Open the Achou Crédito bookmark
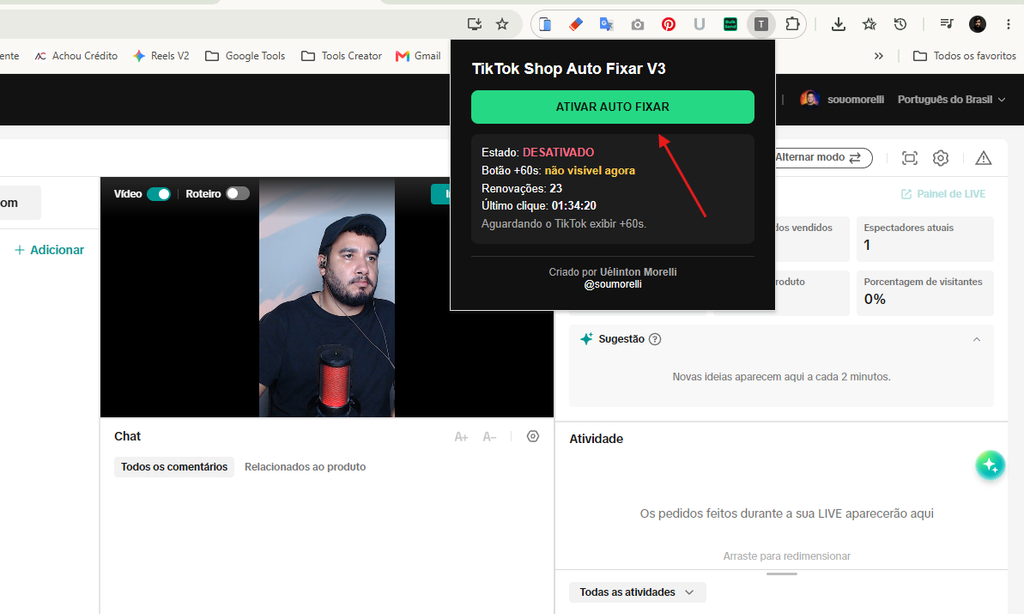Image resolution: width=1024 pixels, height=614 pixels. point(76,56)
